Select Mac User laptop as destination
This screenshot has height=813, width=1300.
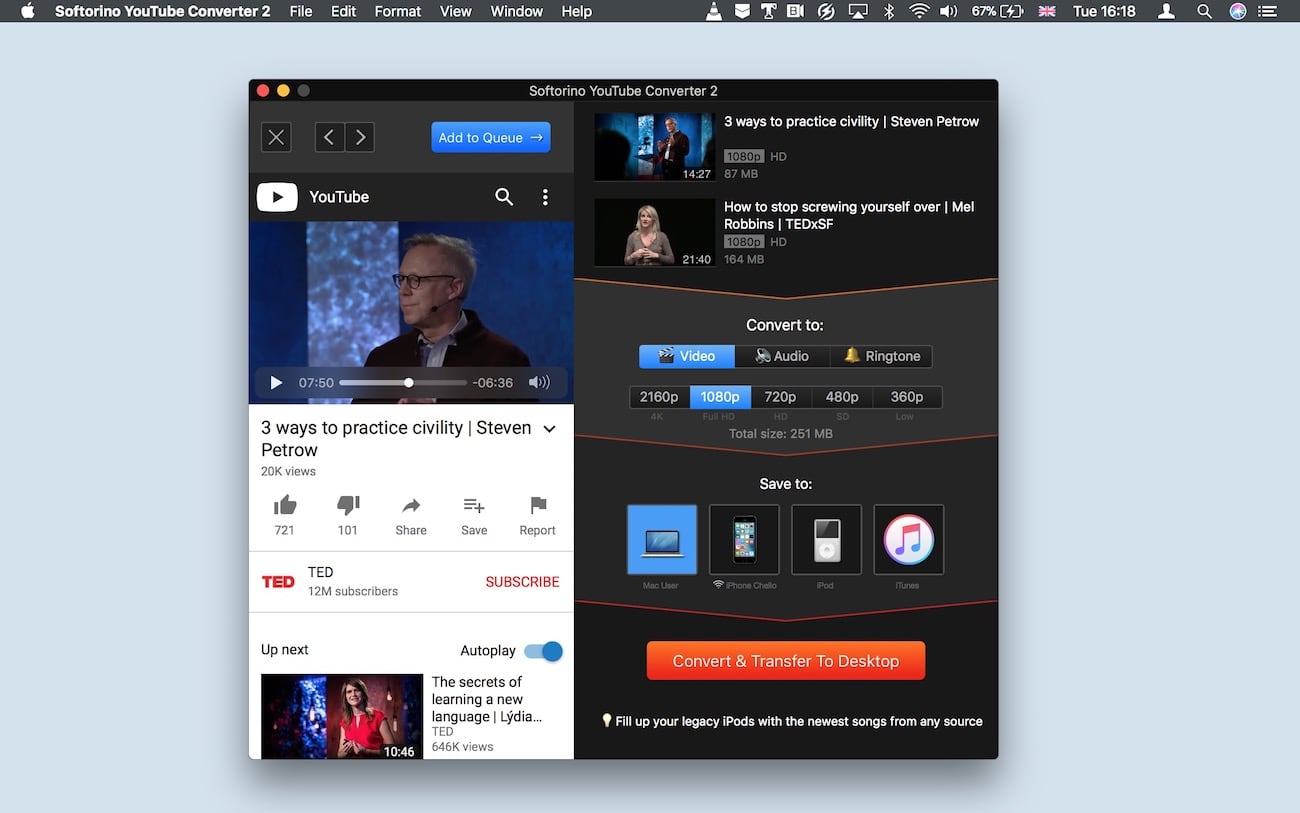pos(662,540)
